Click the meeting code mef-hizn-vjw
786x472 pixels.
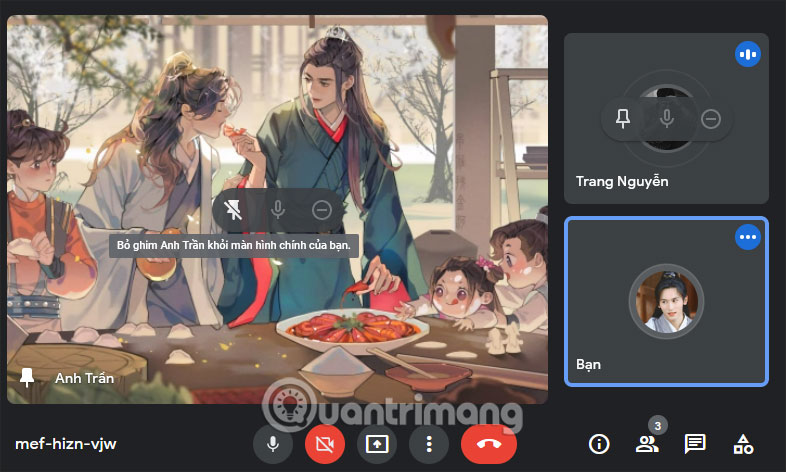click(x=66, y=444)
